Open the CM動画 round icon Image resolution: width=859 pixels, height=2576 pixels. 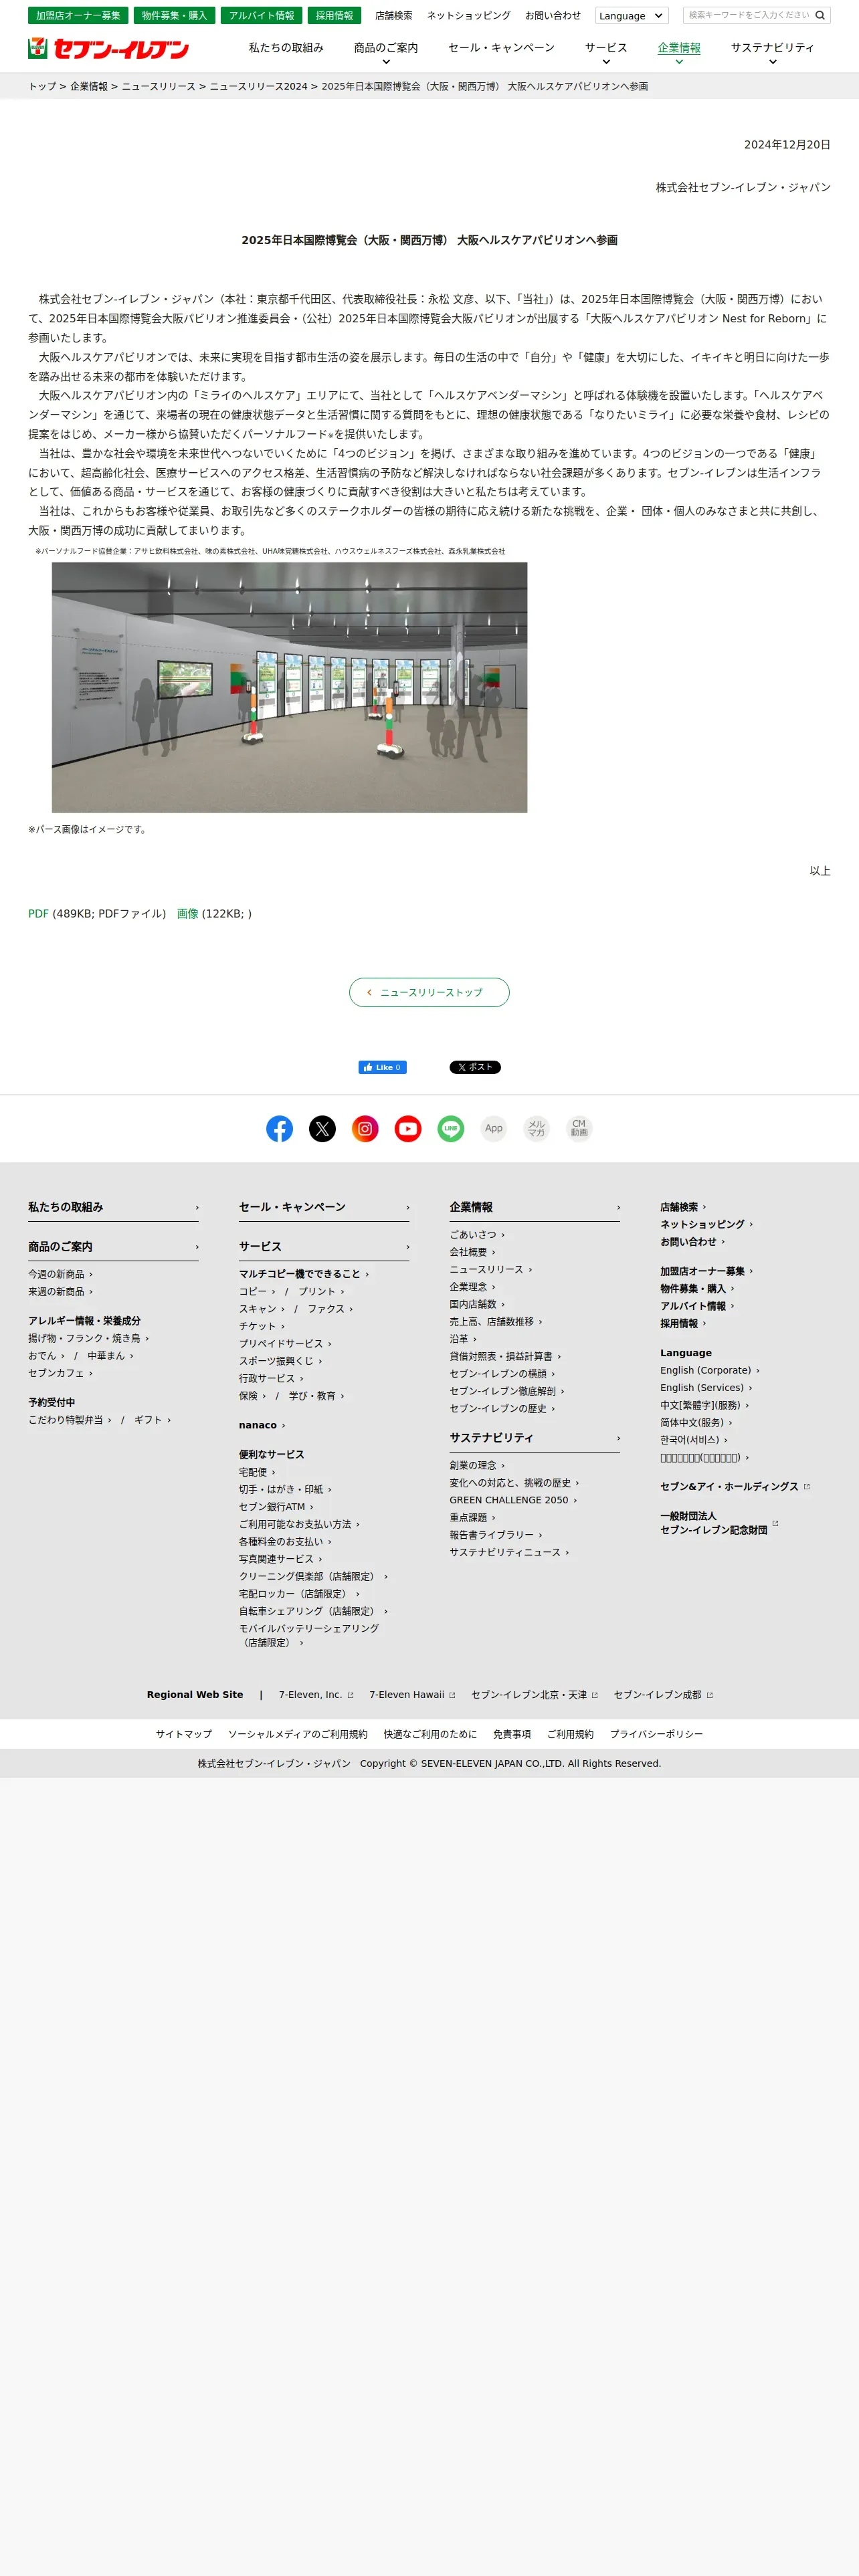pos(579,1128)
